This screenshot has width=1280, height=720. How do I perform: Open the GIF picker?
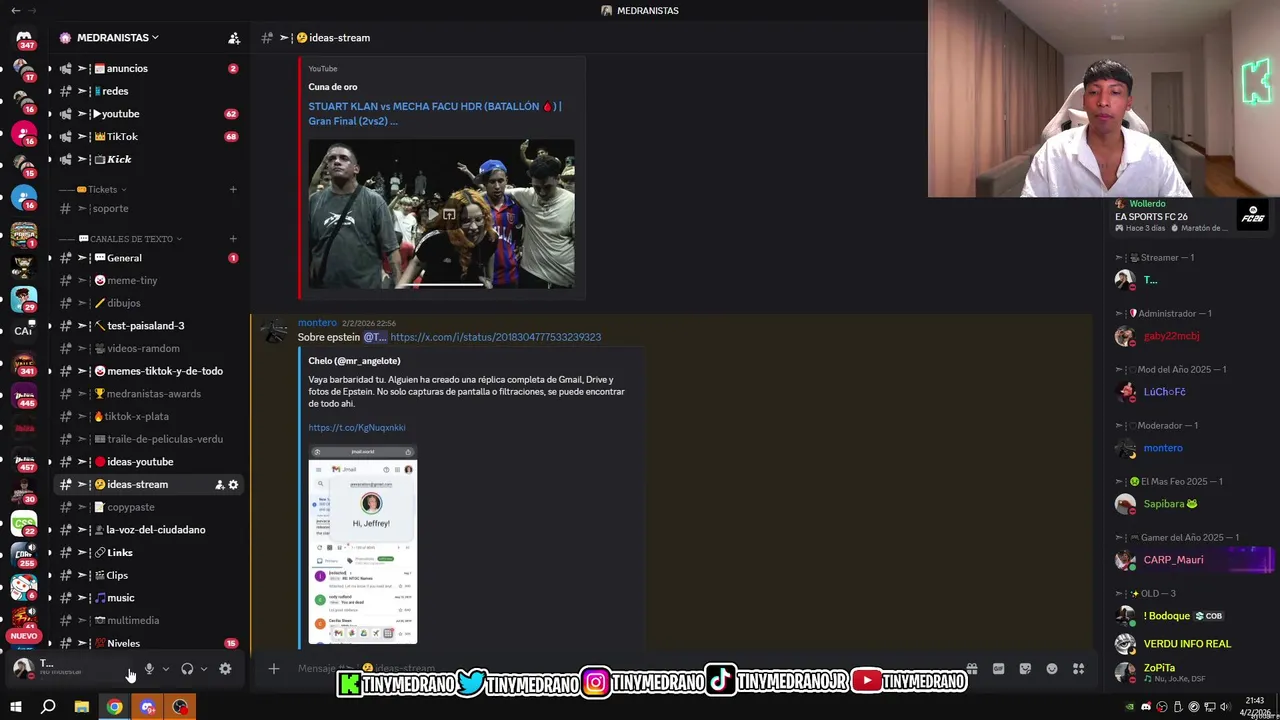[x=998, y=669]
